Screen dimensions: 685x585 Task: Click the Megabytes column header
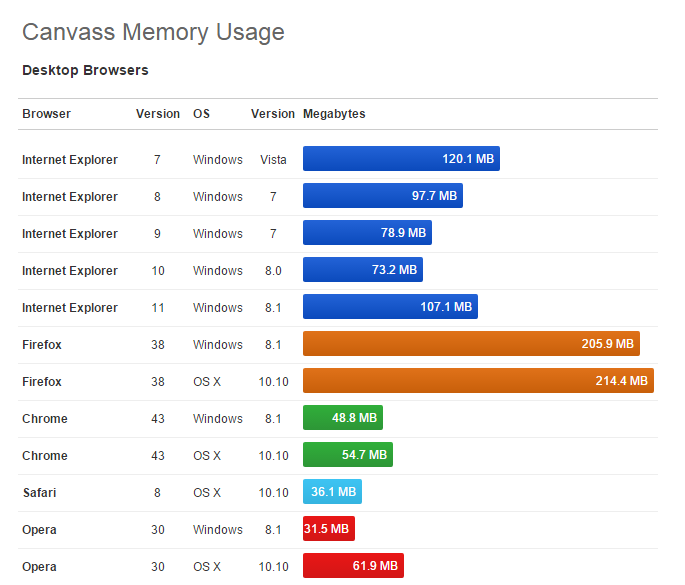click(334, 114)
